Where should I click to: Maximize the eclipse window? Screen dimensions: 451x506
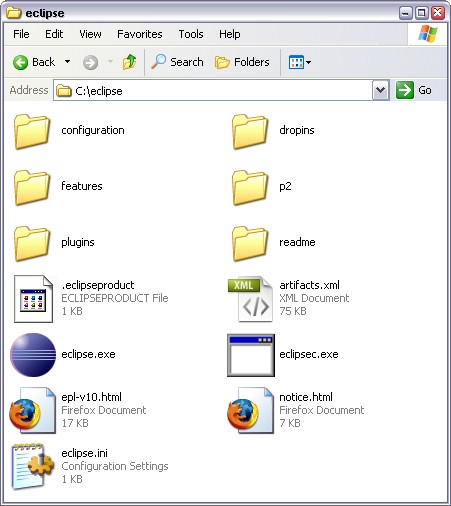click(x=422, y=13)
